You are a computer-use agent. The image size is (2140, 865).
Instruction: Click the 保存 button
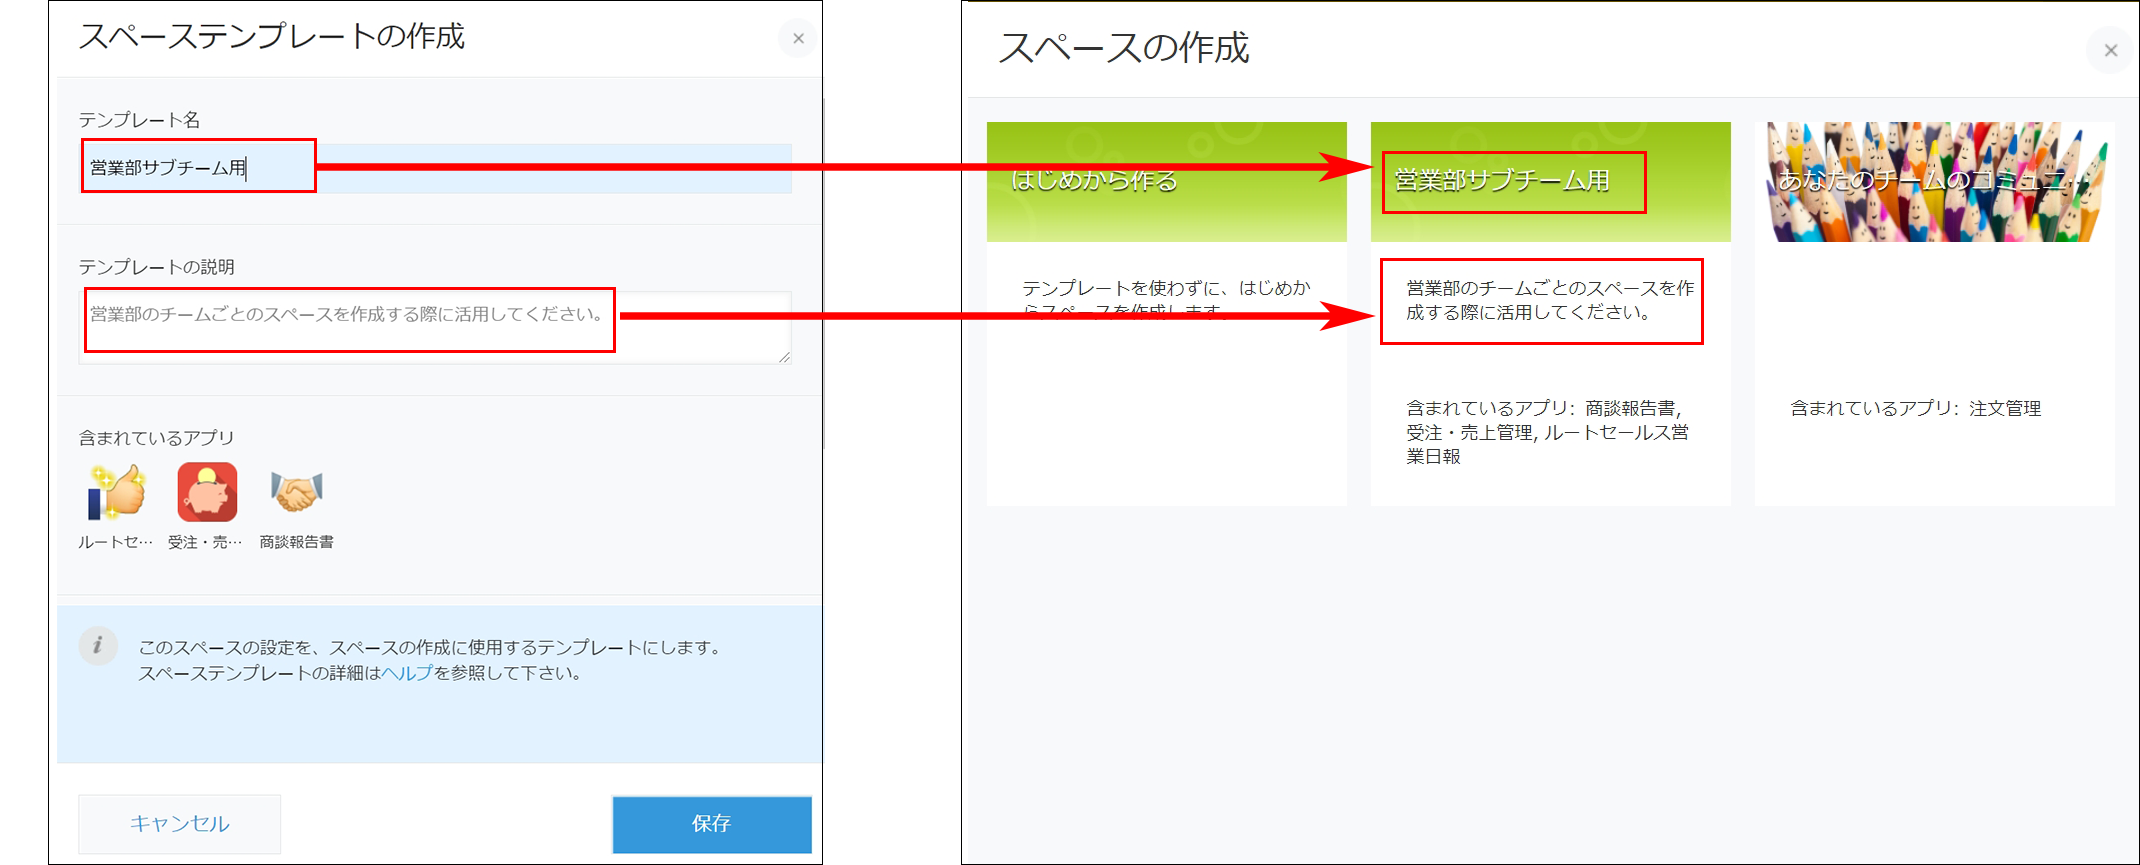tap(712, 824)
